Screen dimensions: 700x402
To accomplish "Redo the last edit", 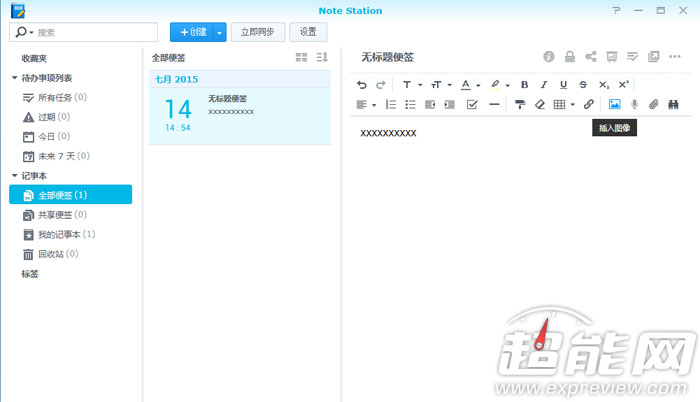I will (381, 84).
